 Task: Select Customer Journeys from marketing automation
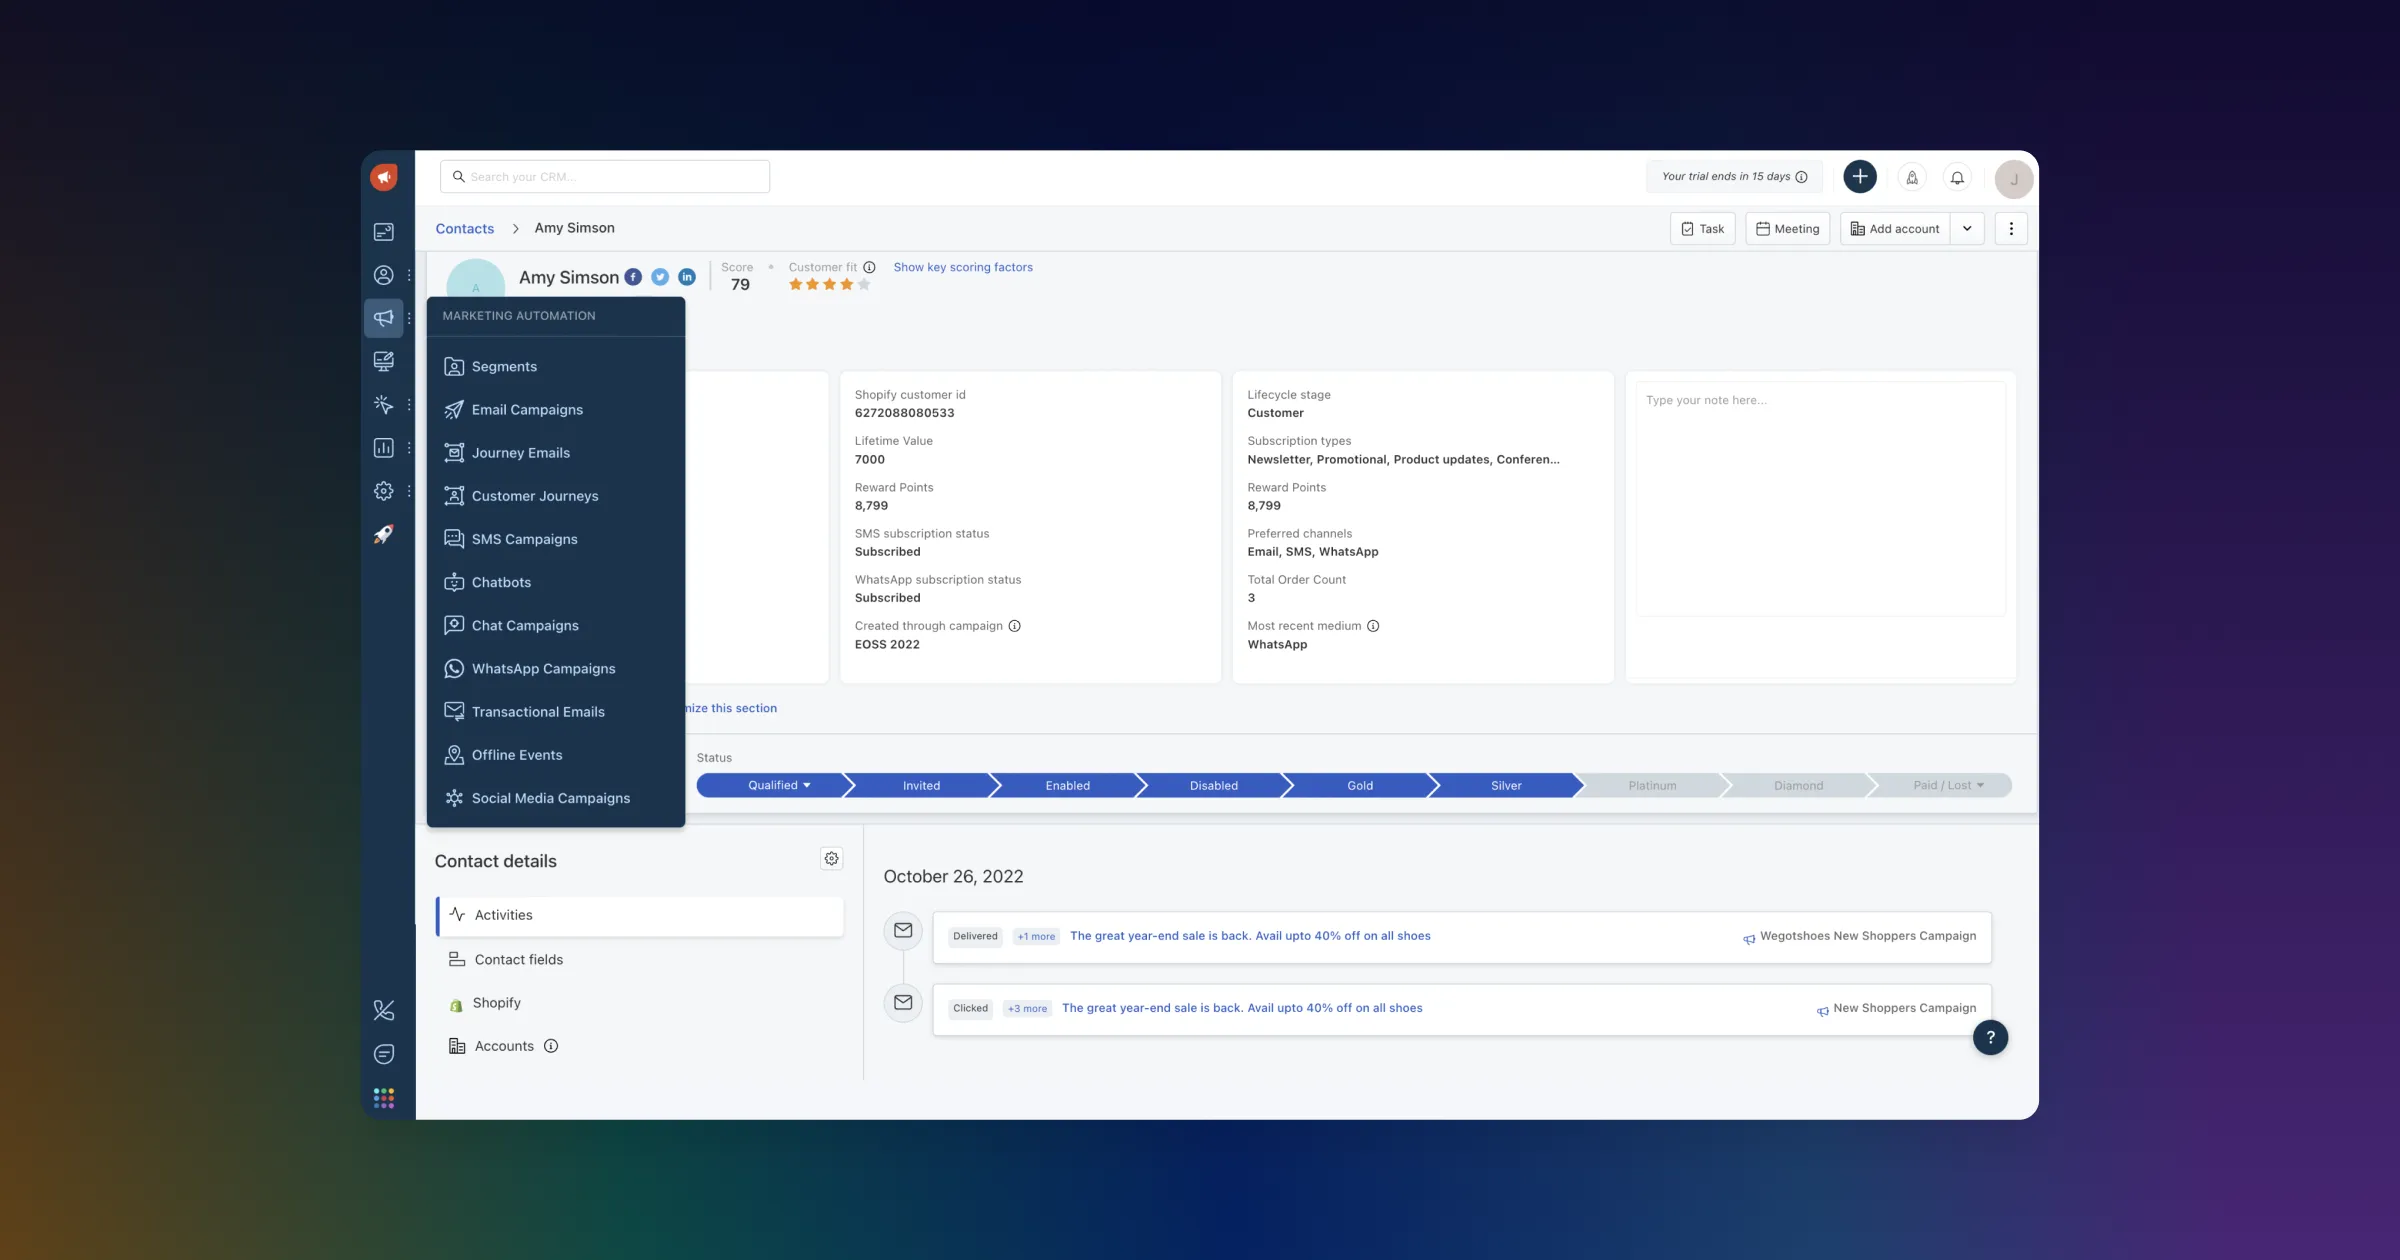[x=535, y=497]
